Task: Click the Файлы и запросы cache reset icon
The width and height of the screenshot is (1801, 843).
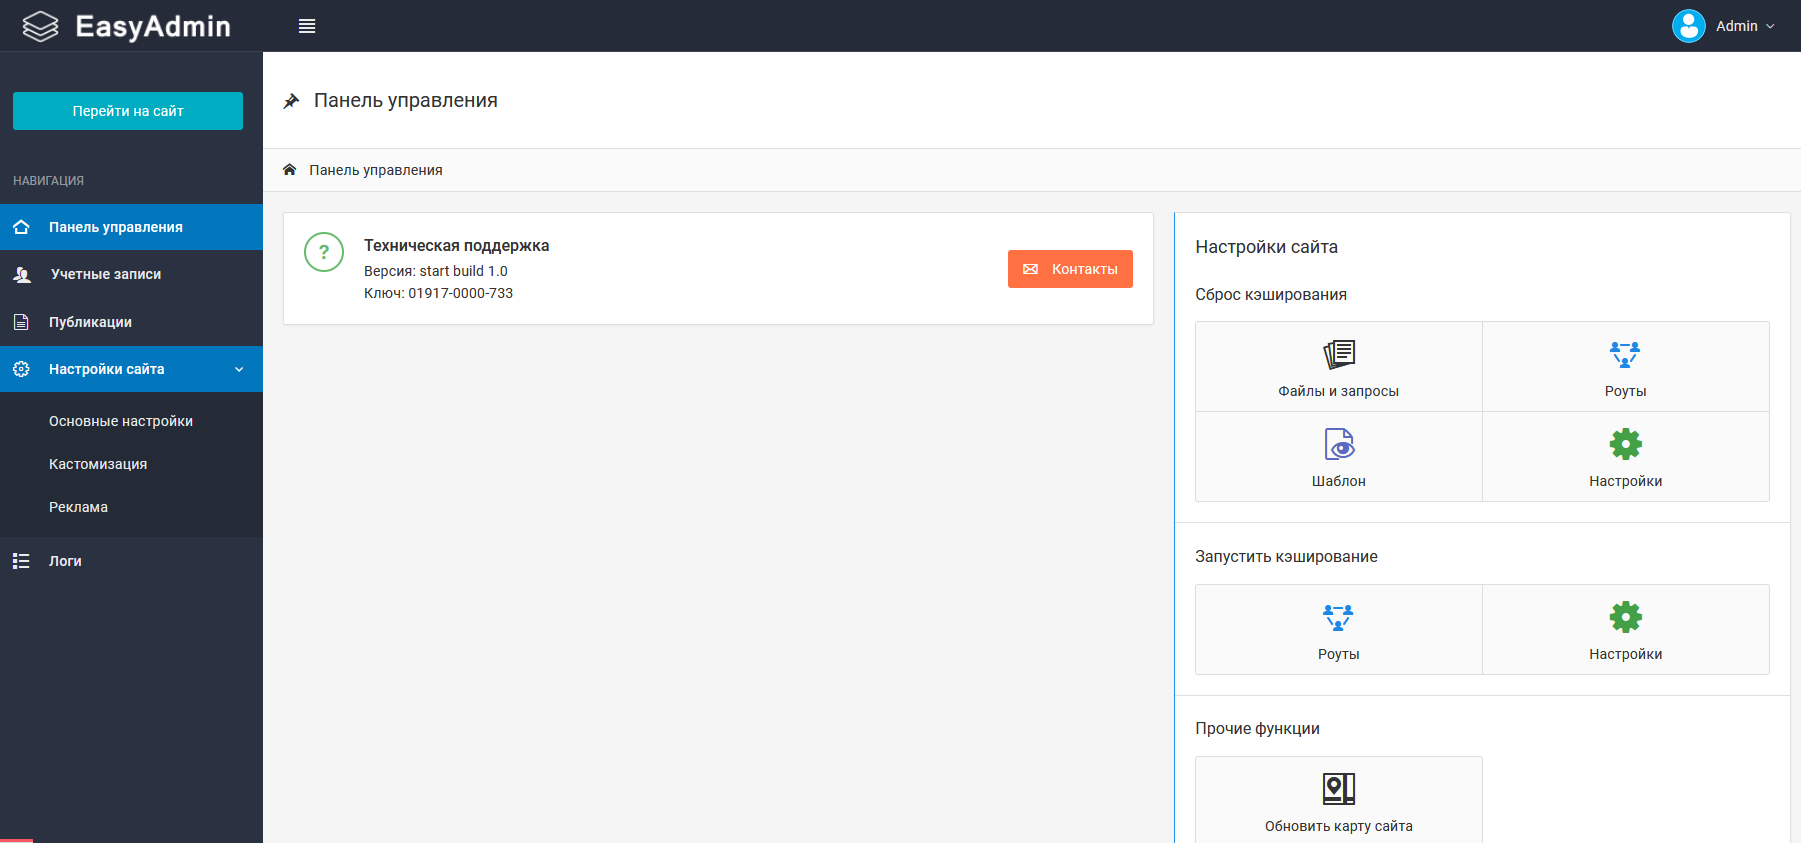Action: click(x=1339, y=354)
